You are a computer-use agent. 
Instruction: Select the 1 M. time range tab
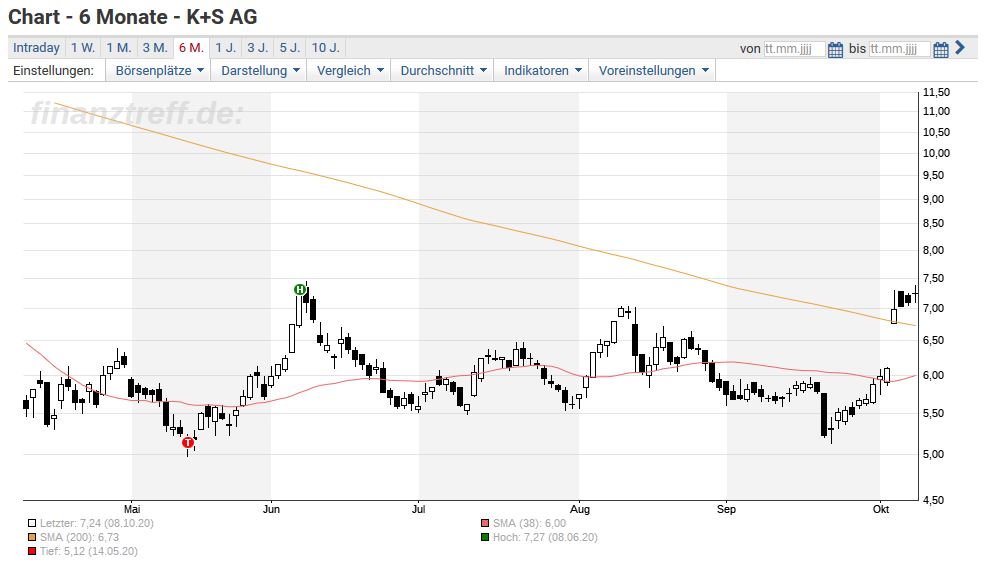tap(118, 48)
